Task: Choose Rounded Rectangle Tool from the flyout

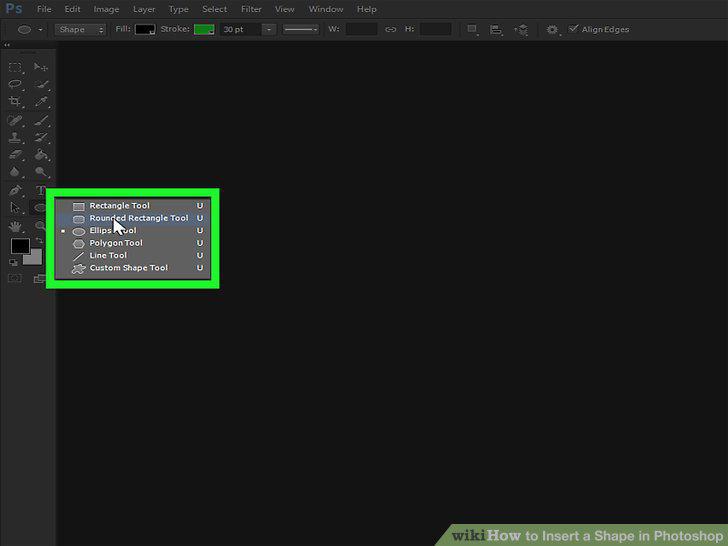Action: click(133, 218)
